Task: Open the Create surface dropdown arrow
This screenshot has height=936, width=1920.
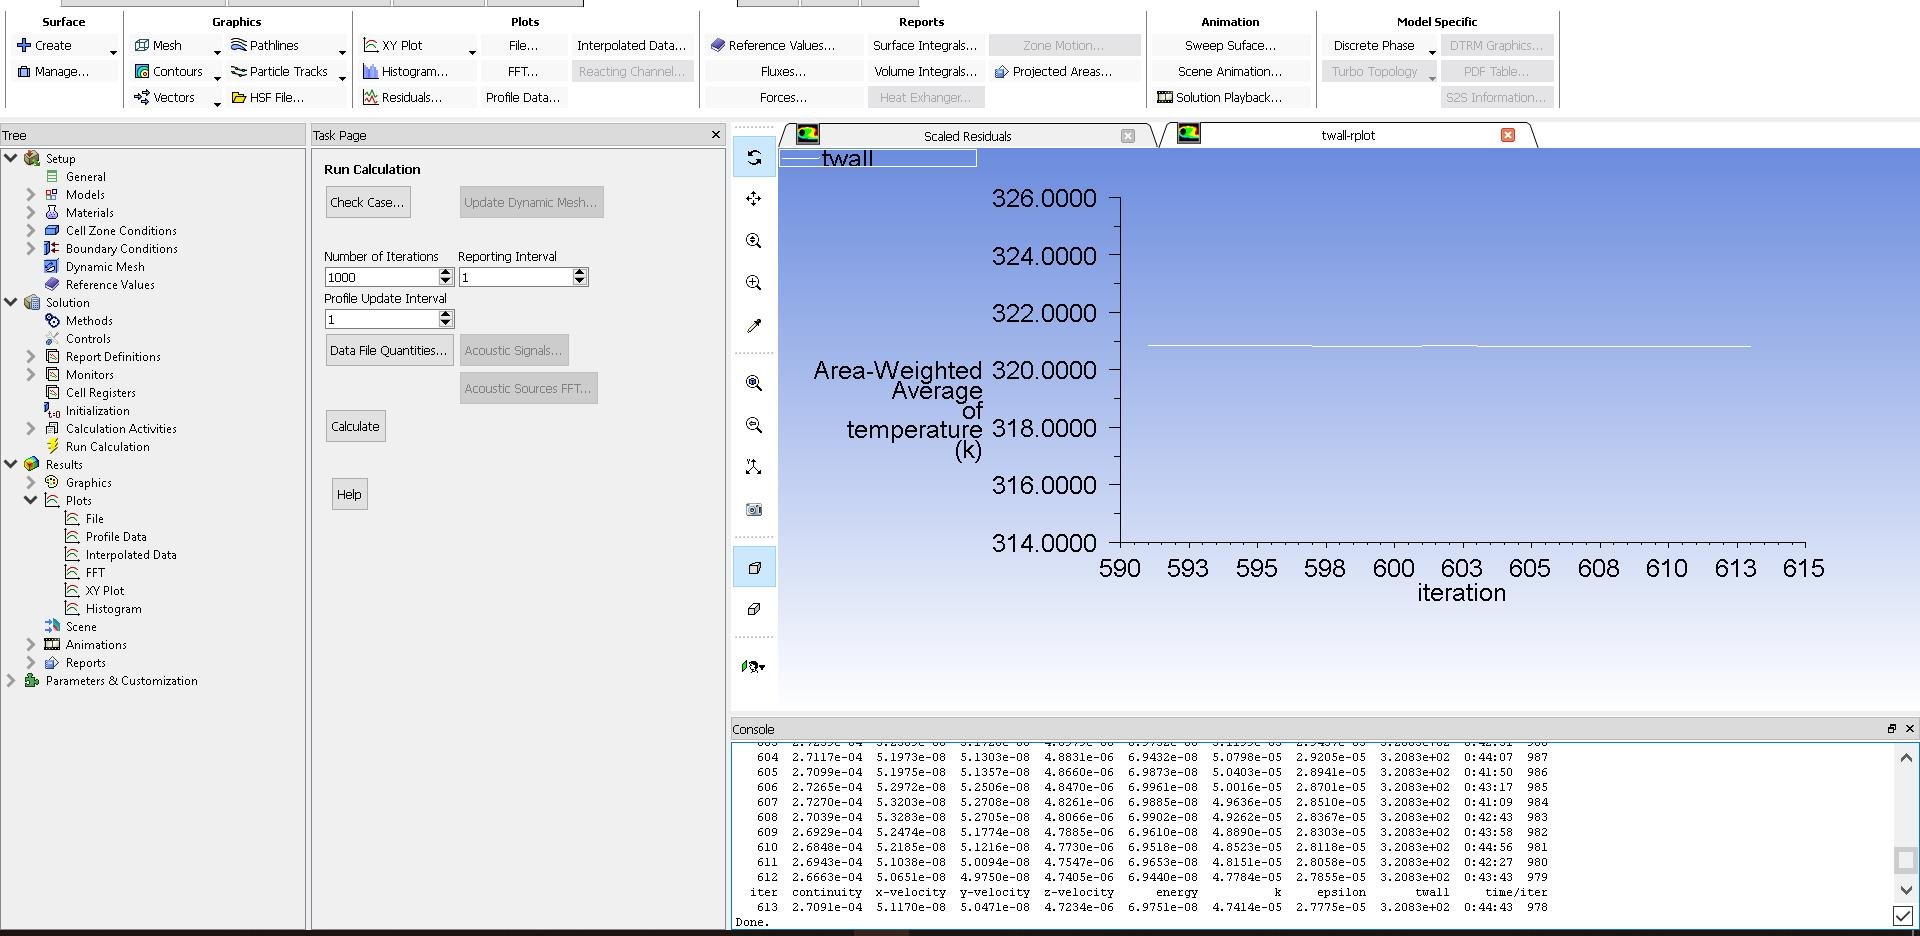Action: point(113,52)
